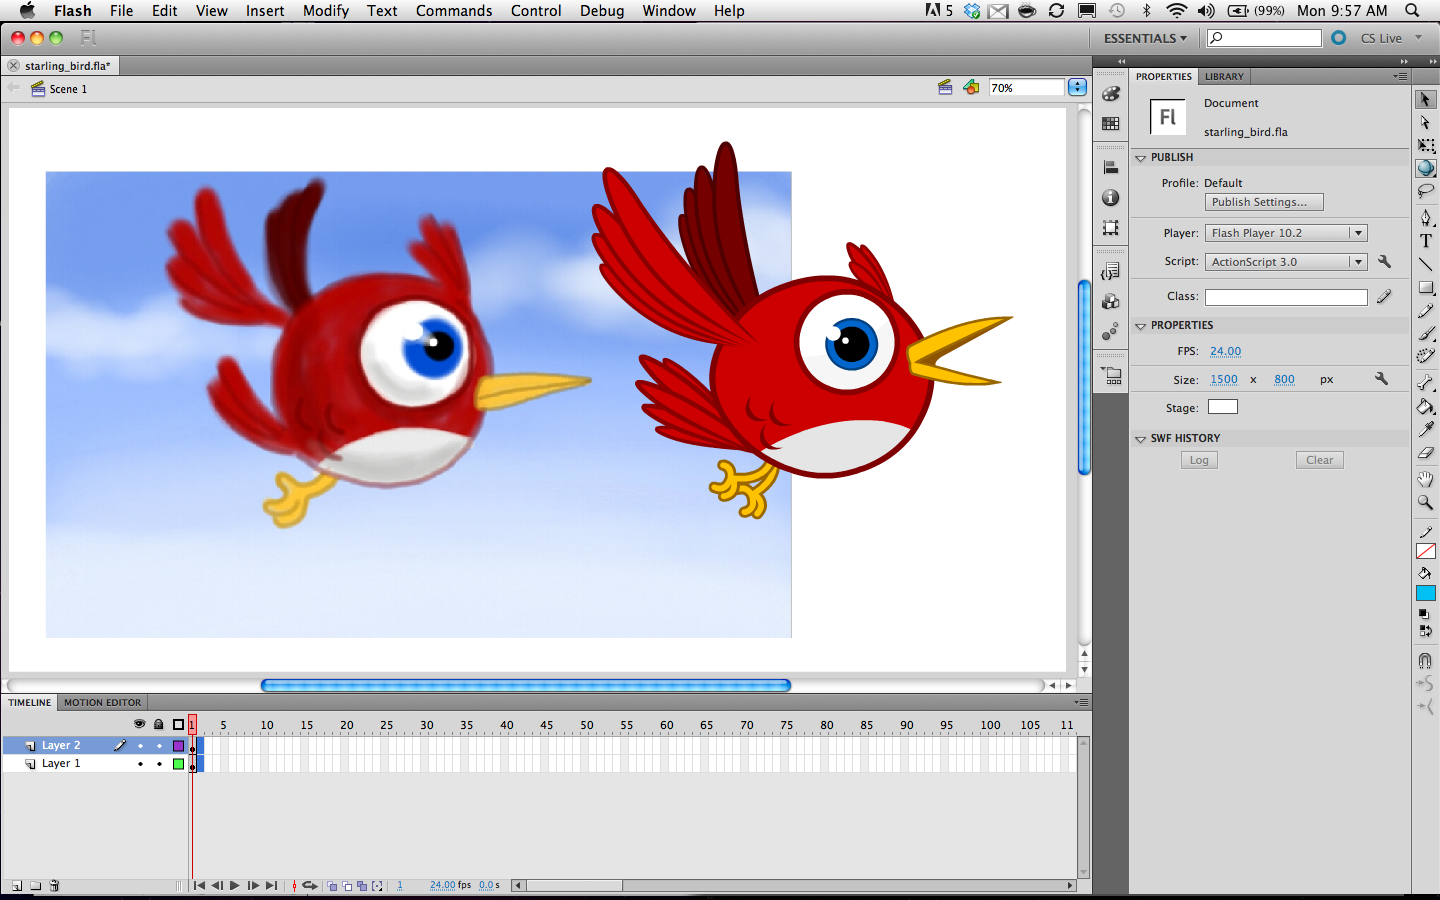The image size is (1440, 900).
Task: Open the Flash Player version dropdown
Action: [x=1361, y=232]
